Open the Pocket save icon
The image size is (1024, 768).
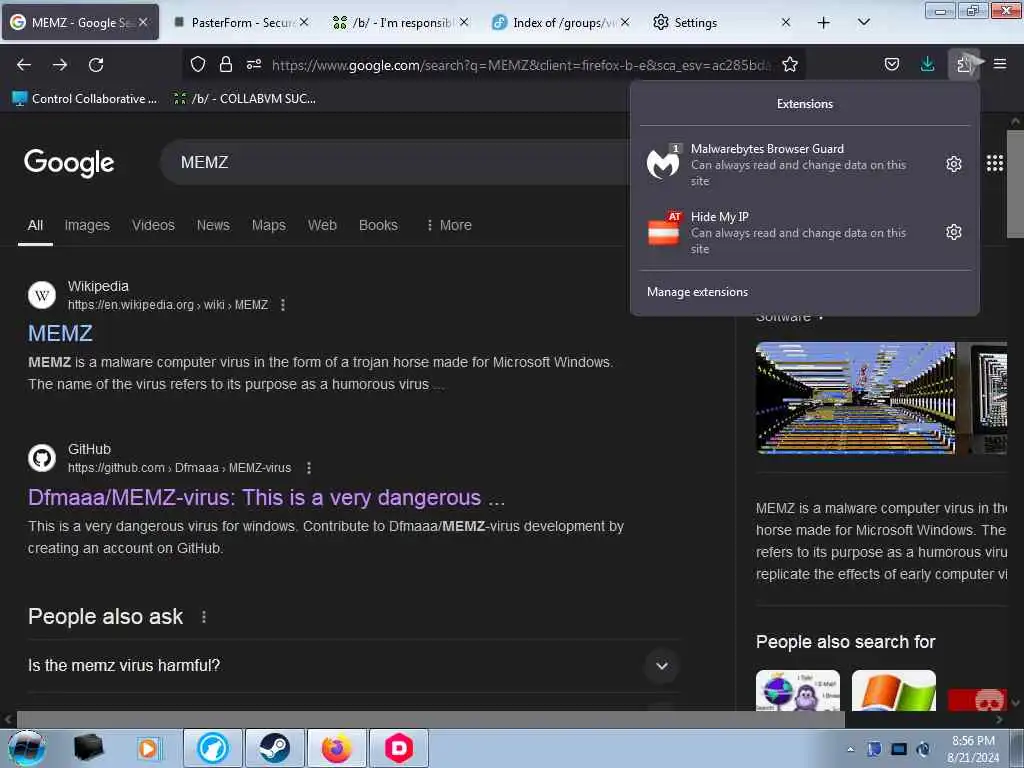[892, 64]
